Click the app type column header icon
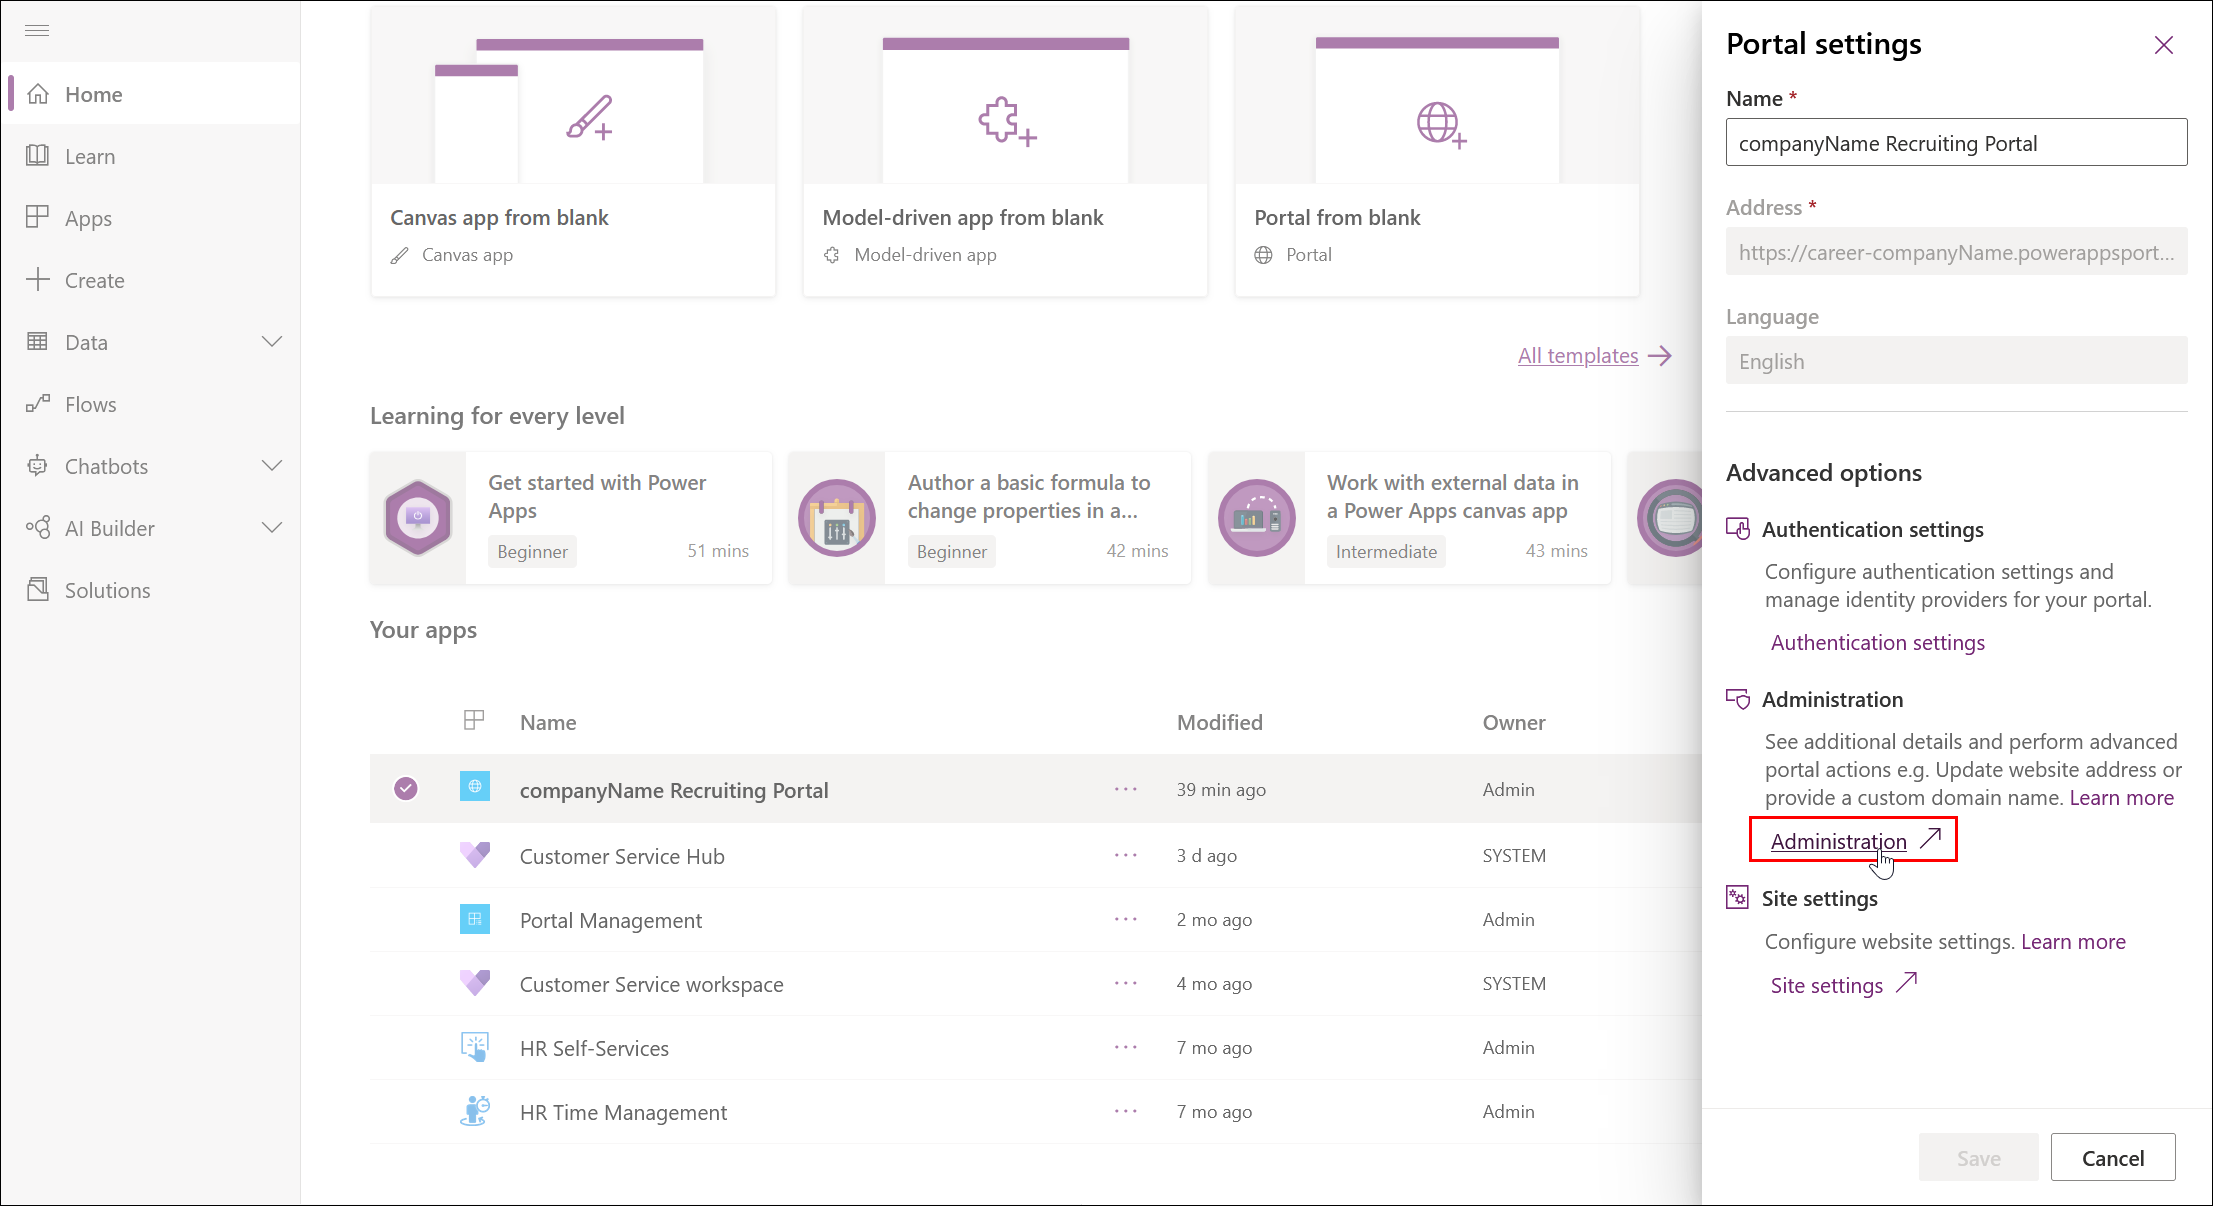 474,720
